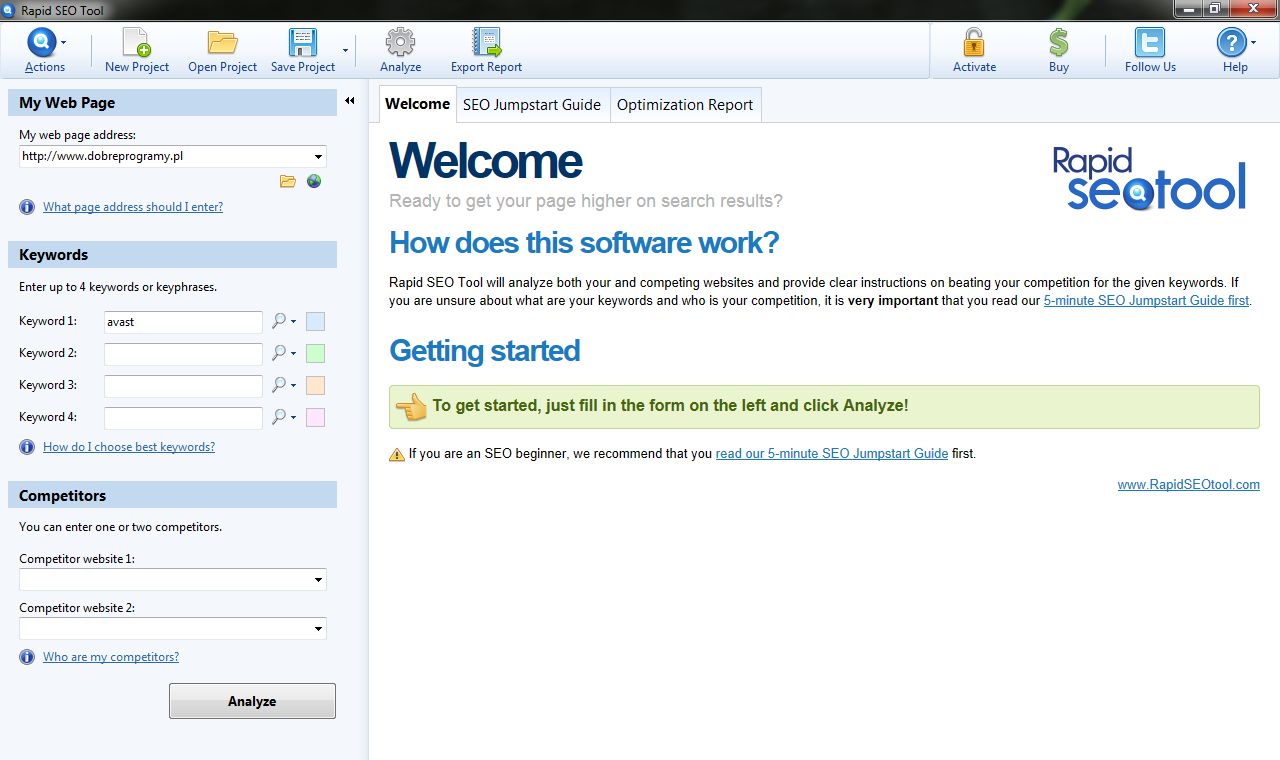Collapse the left sidebar panel arrows
1280x760 pixels.
350,101
